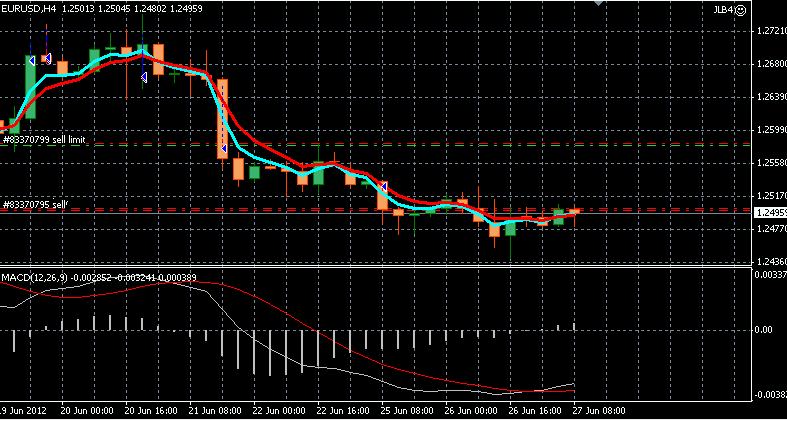Click the chart shift triangle marker at top
The height and width of the screenshot is (421, 787).
(599, 5)
